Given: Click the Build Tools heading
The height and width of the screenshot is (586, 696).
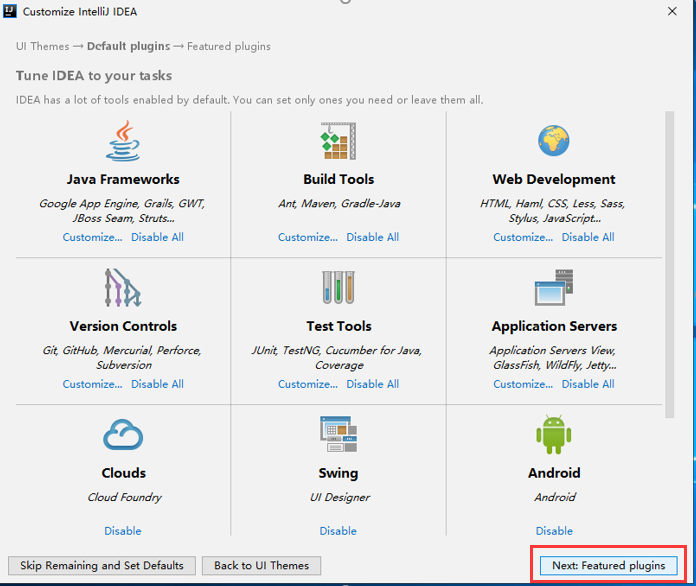Looking at the screenshot, I should (339, 179).
